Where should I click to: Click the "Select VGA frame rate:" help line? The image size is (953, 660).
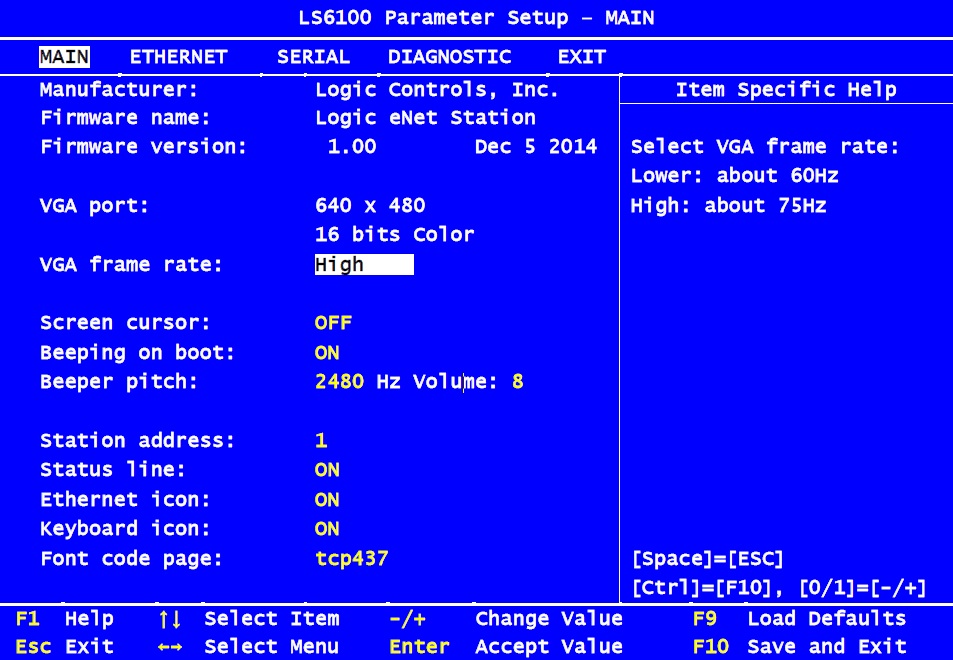point(765,146)
